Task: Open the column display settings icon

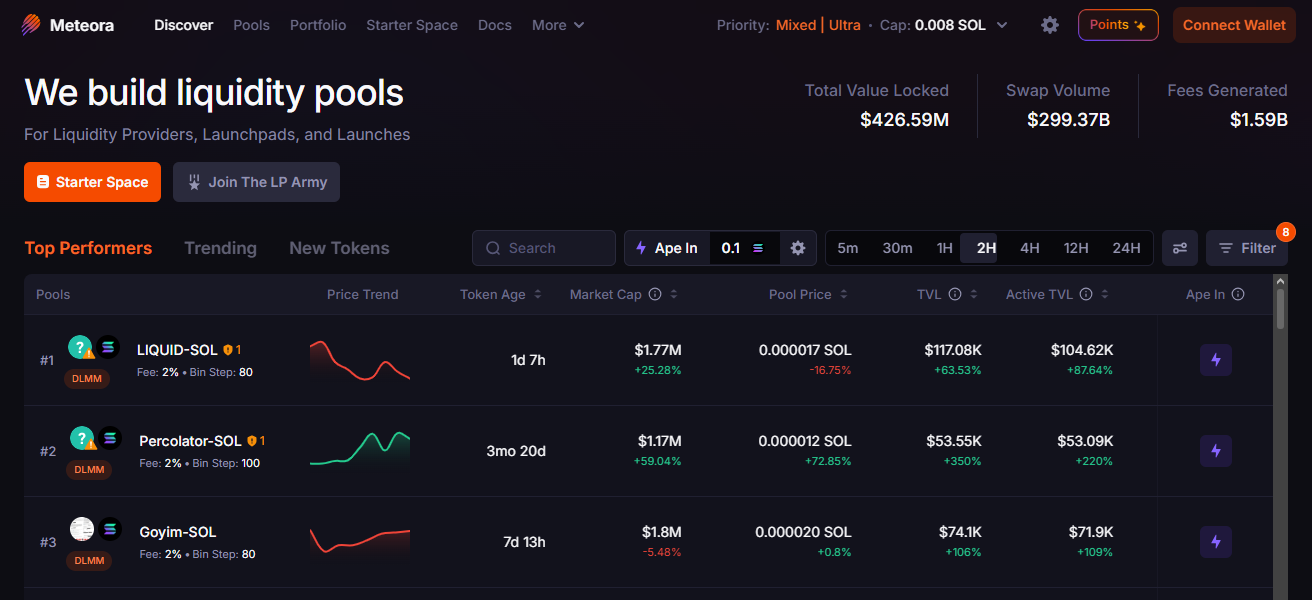Action: (x=1179, y=248)
